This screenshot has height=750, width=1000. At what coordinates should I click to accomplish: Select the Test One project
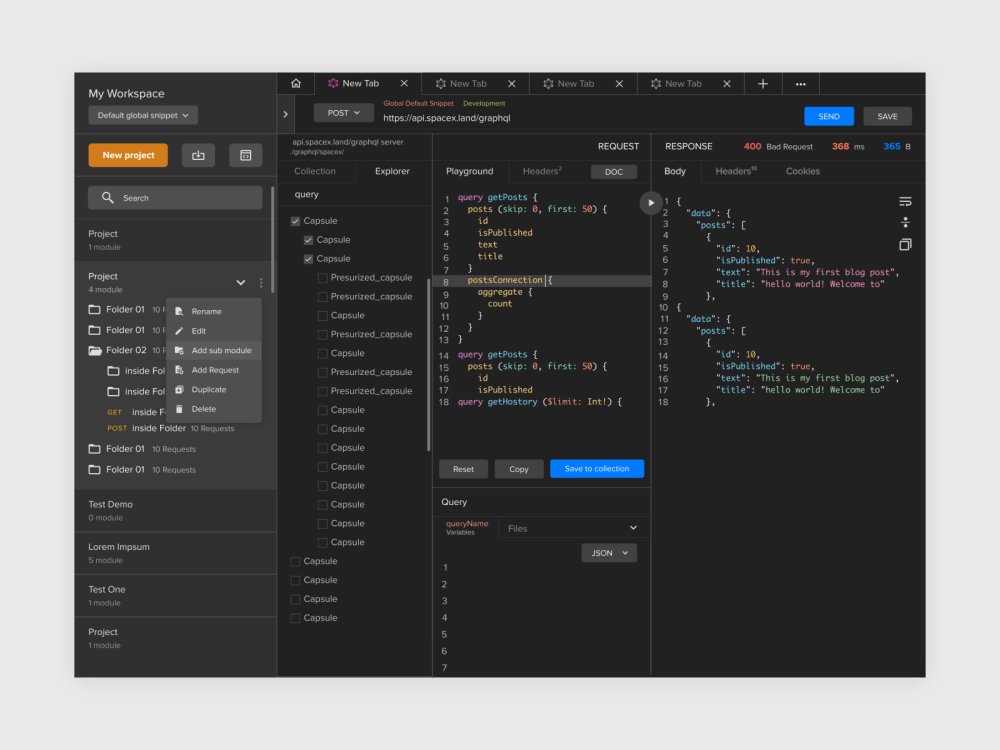(176, 596)
